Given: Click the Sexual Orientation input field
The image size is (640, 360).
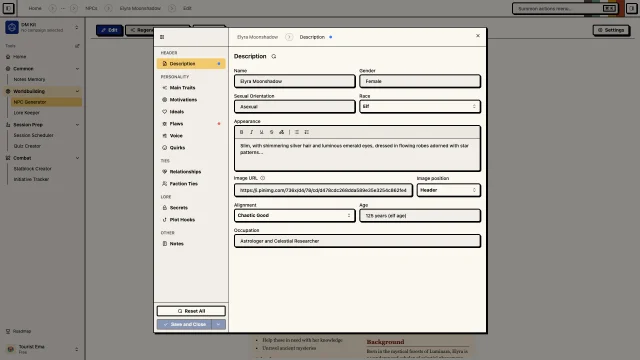Looking at the screenshot, I should (x=294, y=107).
